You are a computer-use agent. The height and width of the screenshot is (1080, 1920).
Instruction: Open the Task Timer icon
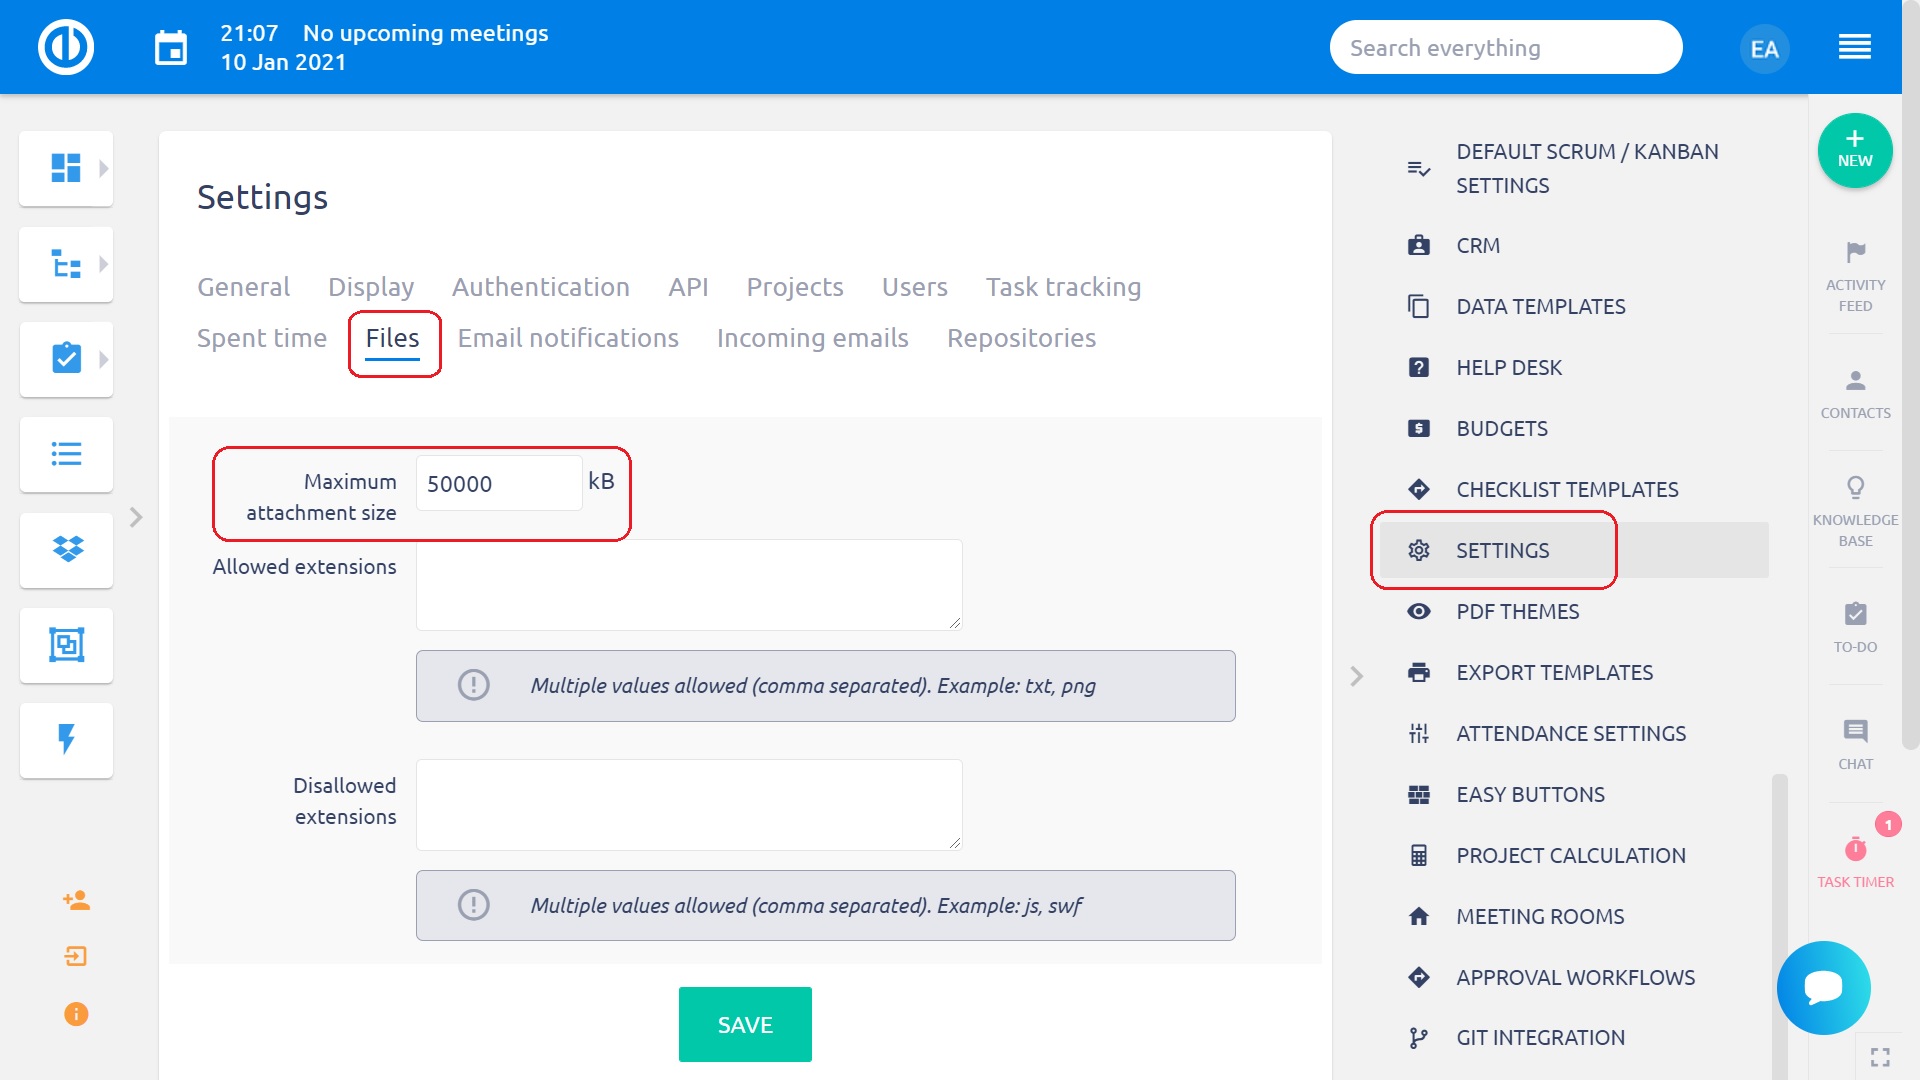click(1855, 850)
